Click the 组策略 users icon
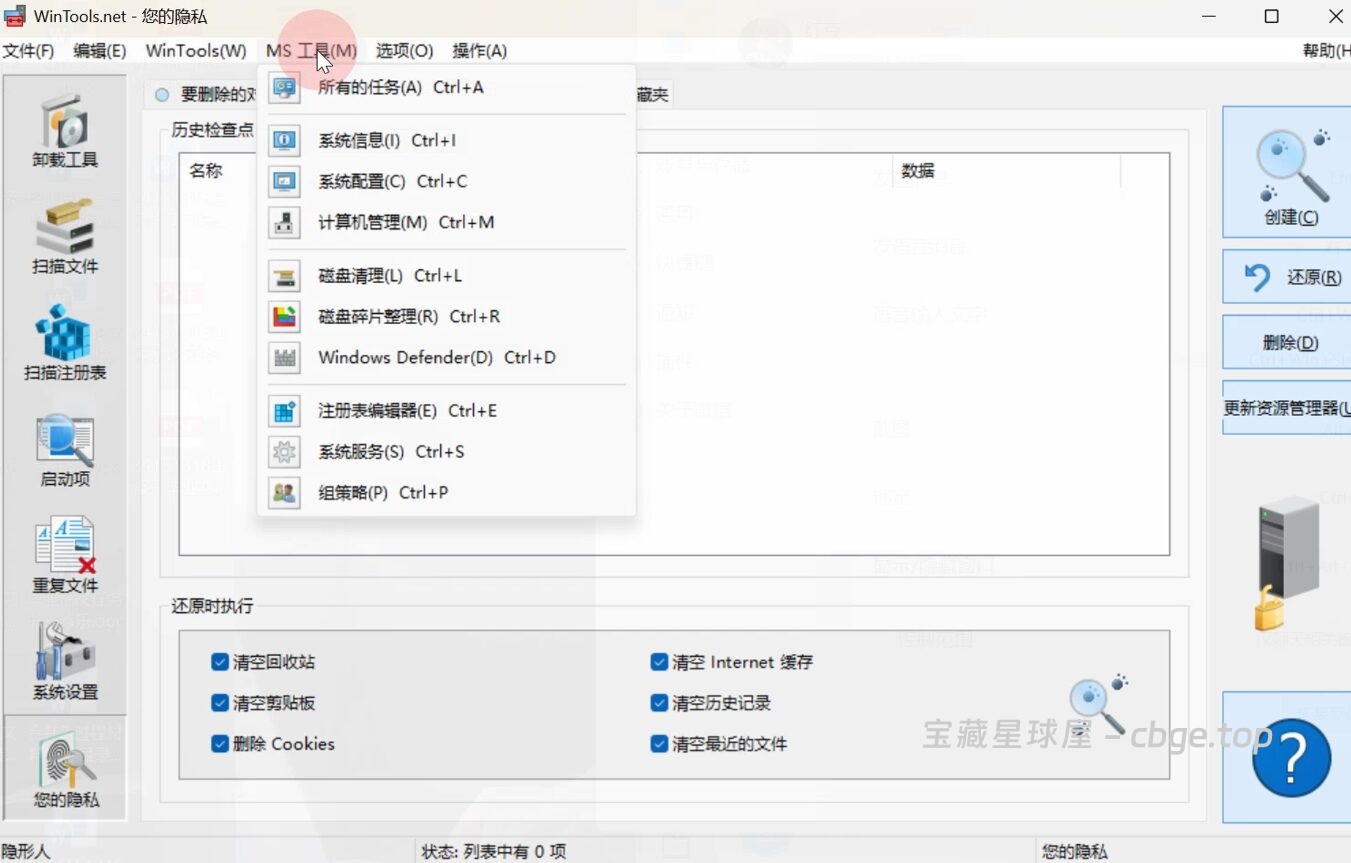The image size is (1351, 863). point(285,493)
